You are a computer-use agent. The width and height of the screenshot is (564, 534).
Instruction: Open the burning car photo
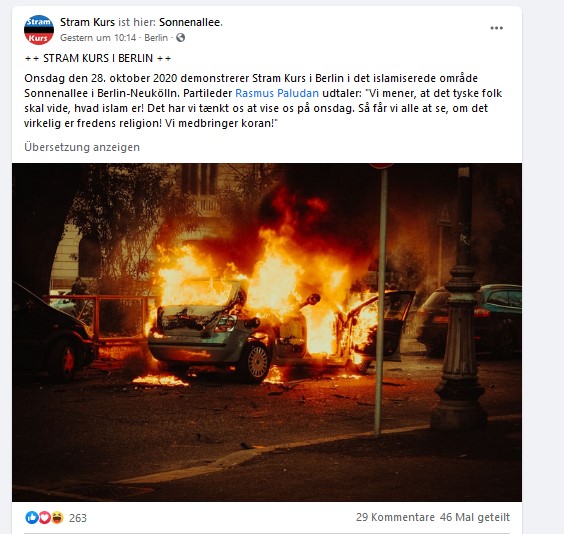coord(267,332)
